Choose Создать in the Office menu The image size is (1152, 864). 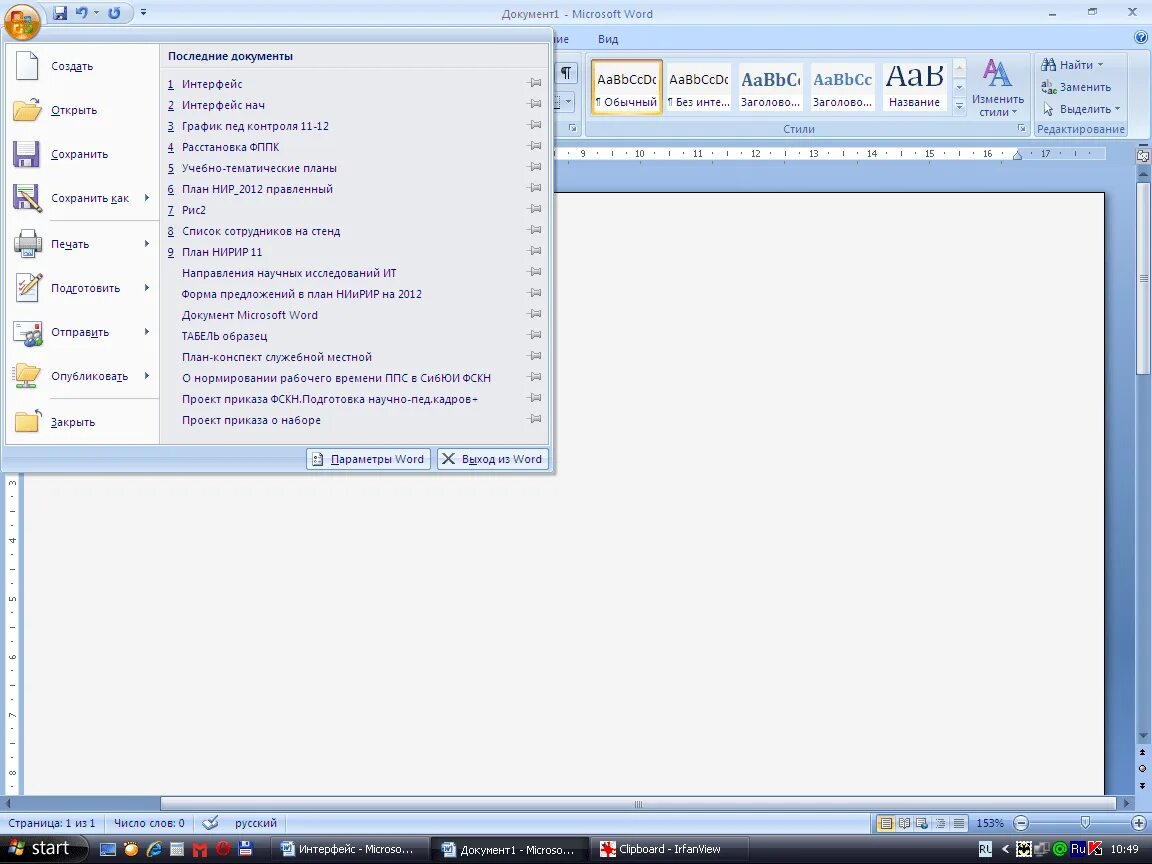click(81, 66)
